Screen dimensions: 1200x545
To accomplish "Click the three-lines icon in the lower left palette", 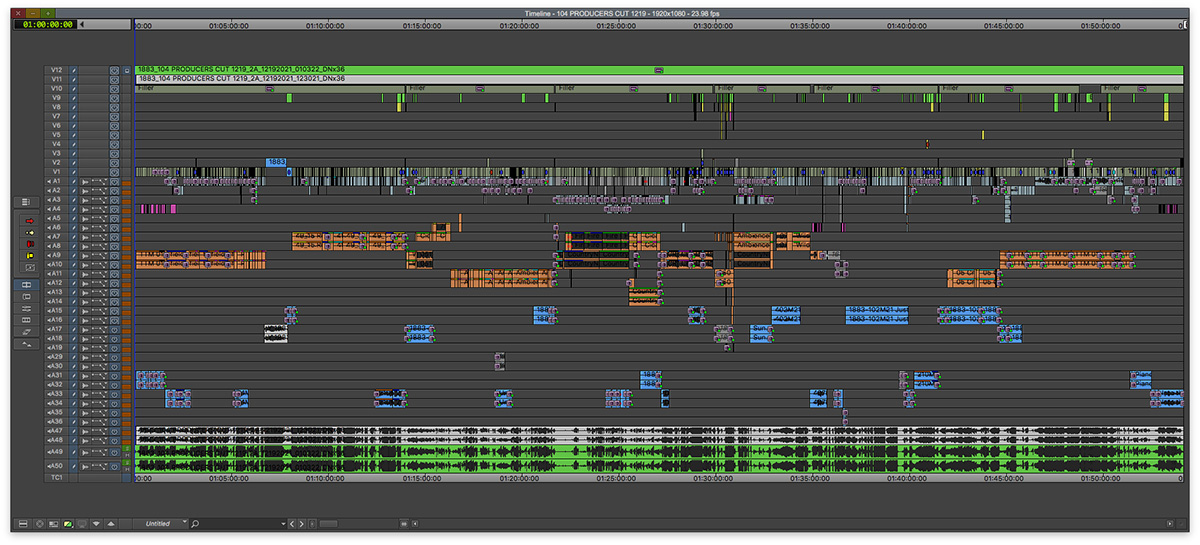I will coord(26,309).
